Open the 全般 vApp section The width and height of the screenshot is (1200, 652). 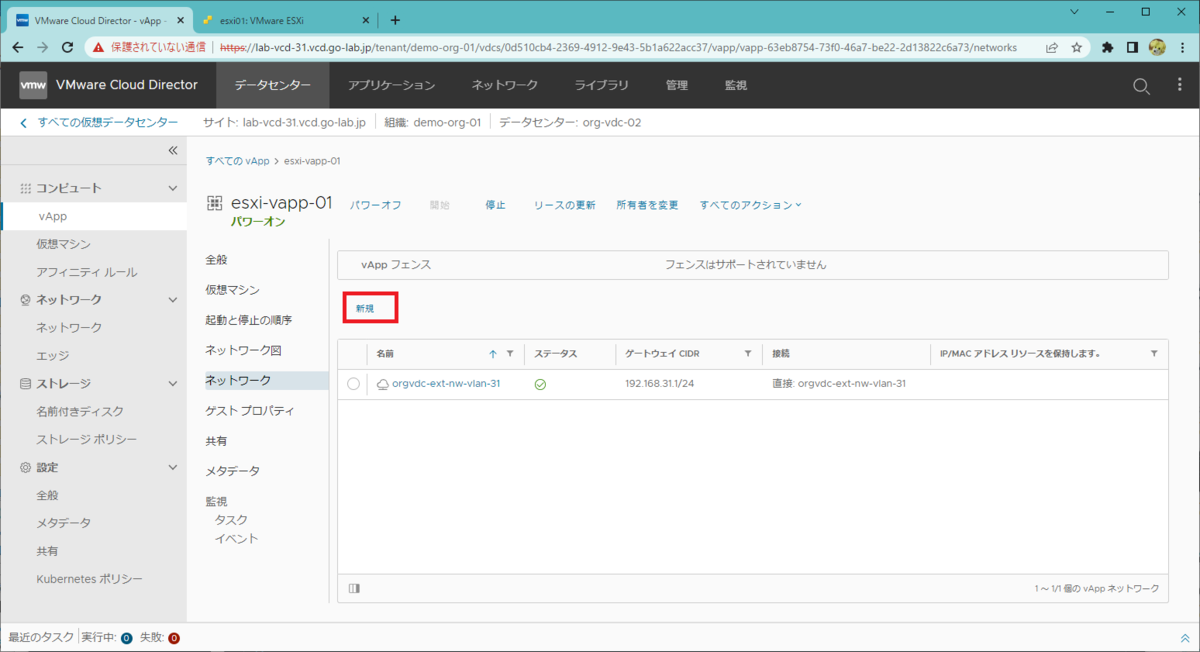216,259
